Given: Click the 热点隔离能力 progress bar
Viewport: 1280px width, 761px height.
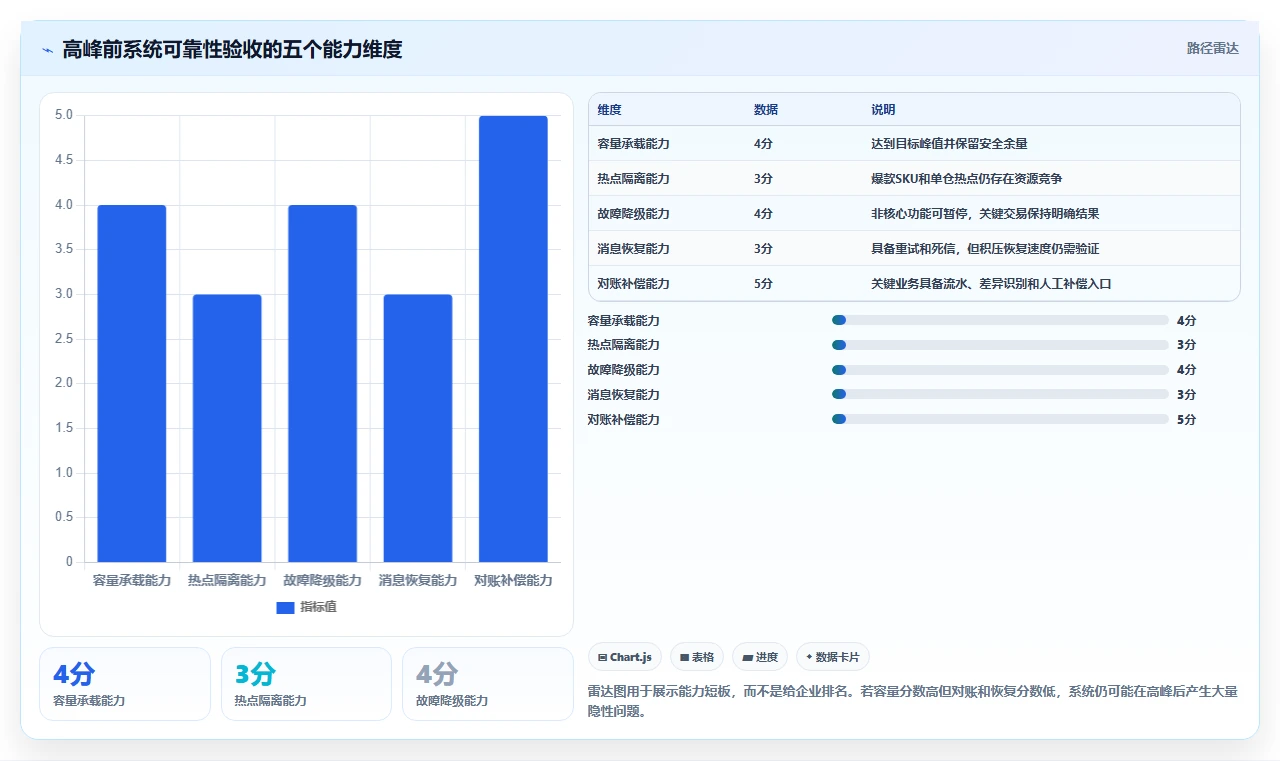Looking at the screenshot, I should 1000,345.
